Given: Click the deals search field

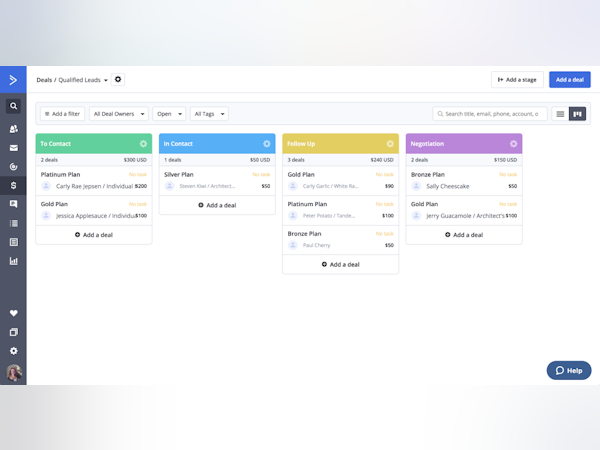Looking at the screenshot, I should (x=490, y=114).
